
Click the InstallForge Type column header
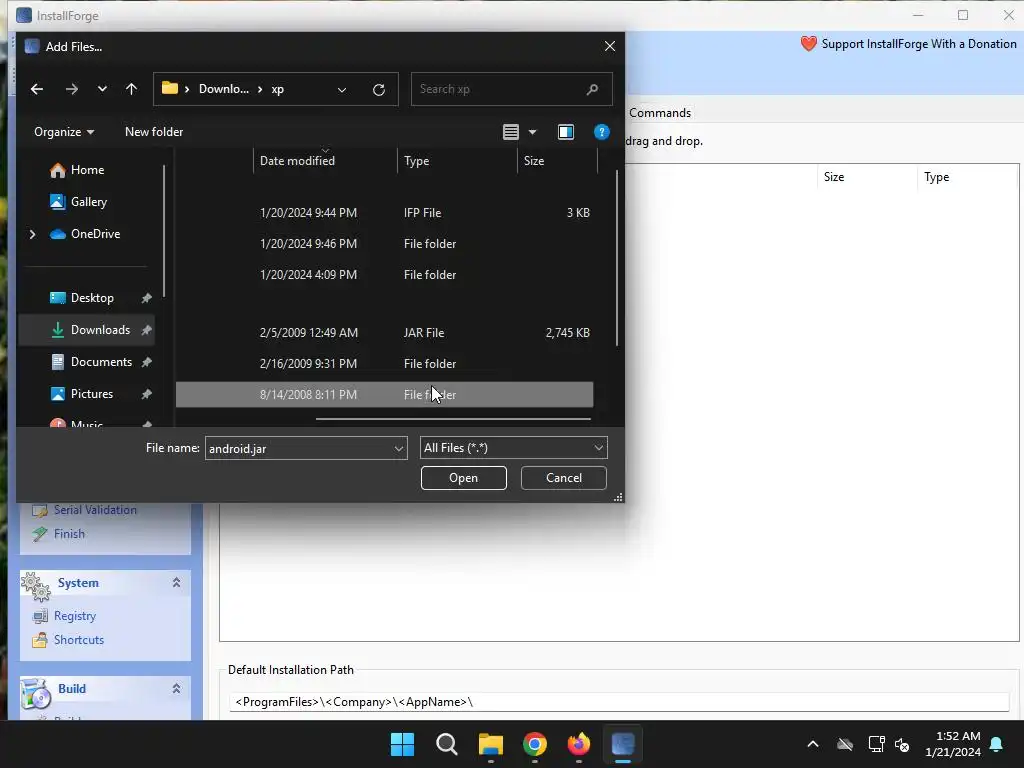968,177
